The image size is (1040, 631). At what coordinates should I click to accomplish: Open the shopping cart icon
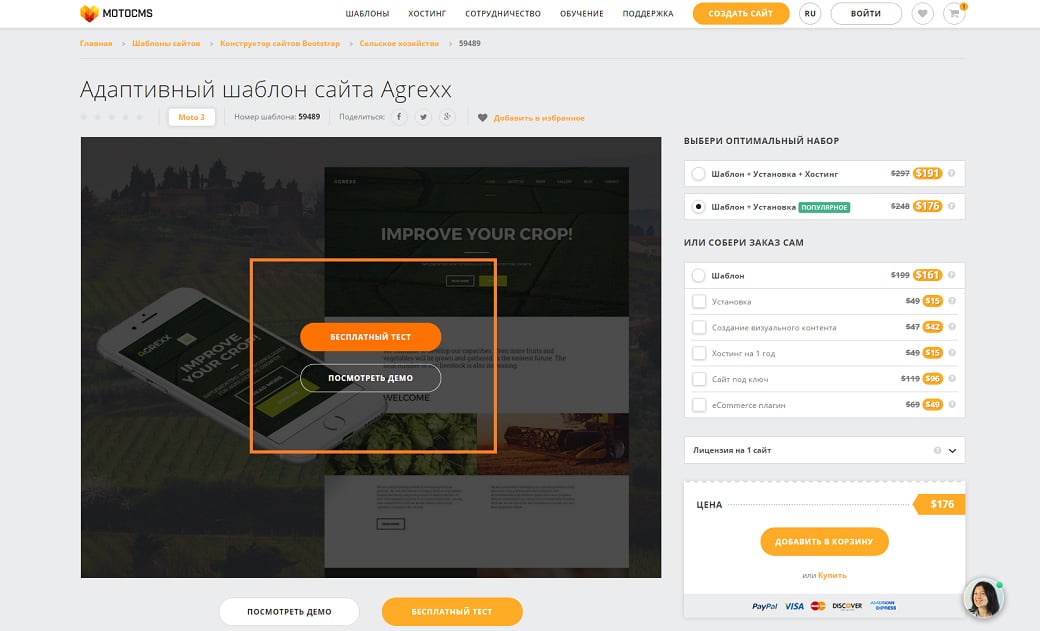(954, 14)
